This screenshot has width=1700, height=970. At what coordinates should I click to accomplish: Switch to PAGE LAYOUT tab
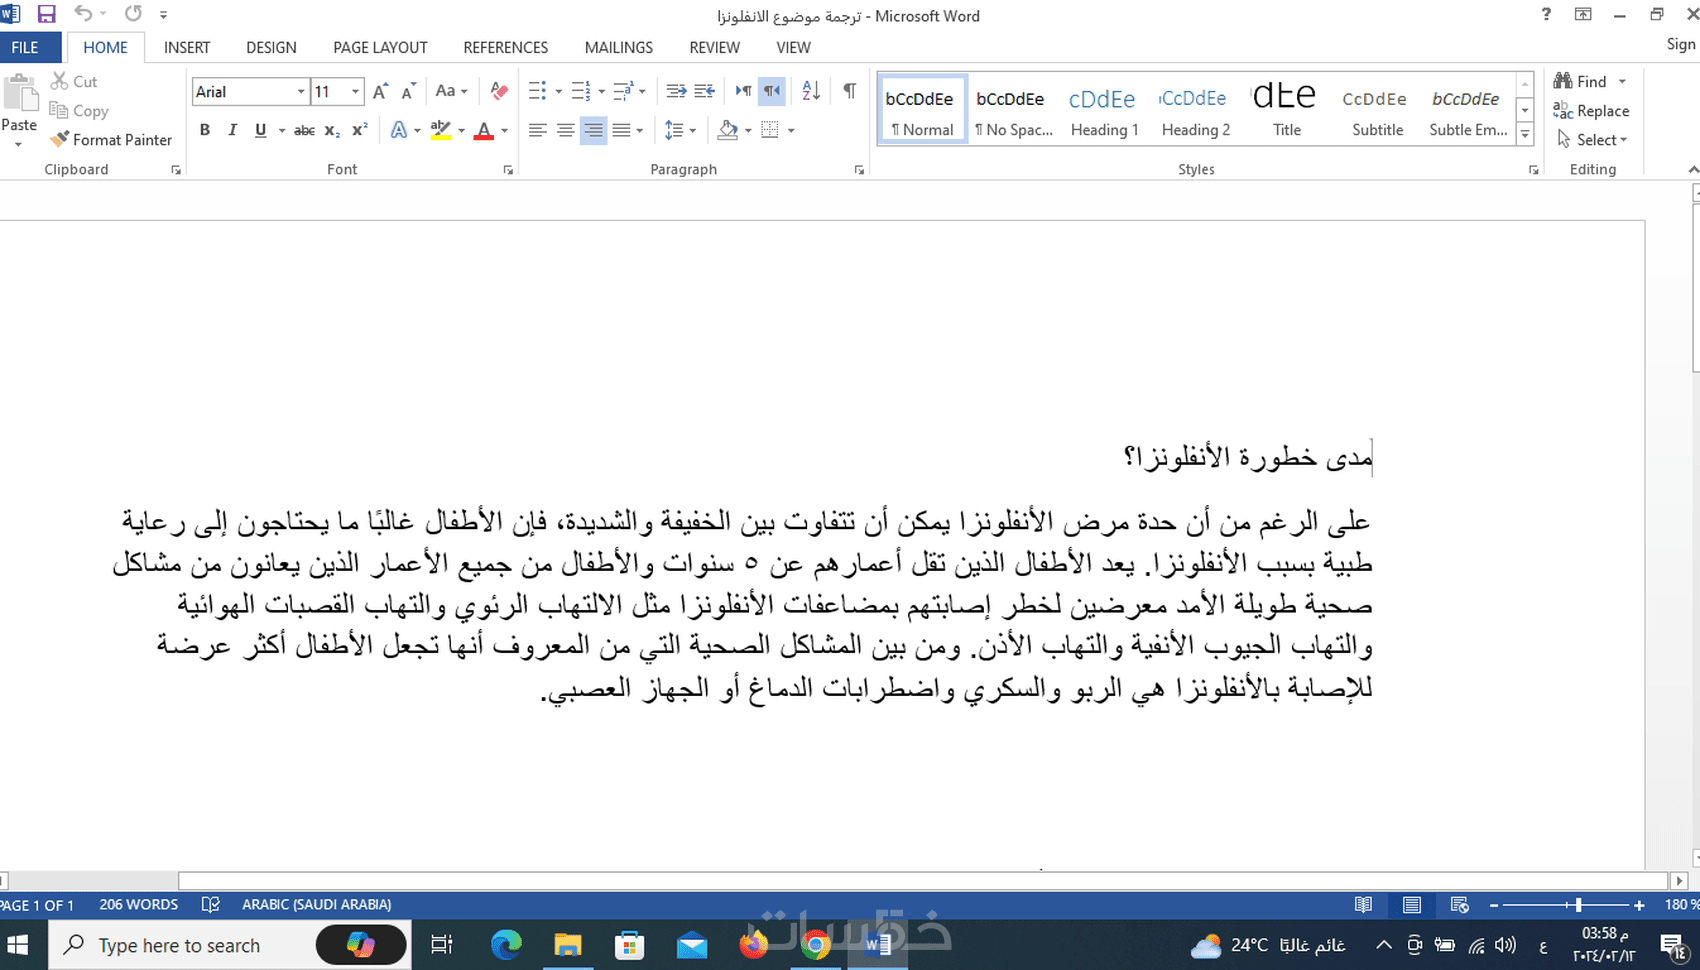380,47
